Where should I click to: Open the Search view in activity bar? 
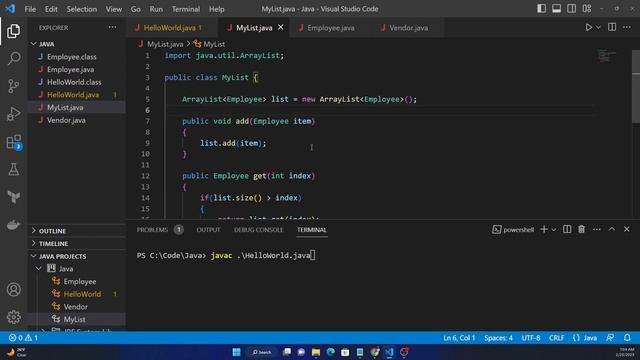click(13, 58)
